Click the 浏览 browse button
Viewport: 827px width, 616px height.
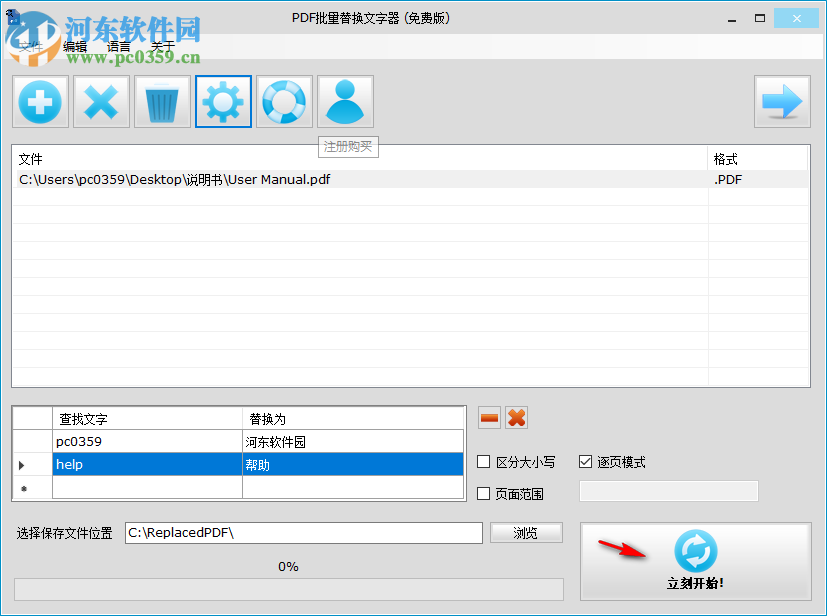pos(527,532)
